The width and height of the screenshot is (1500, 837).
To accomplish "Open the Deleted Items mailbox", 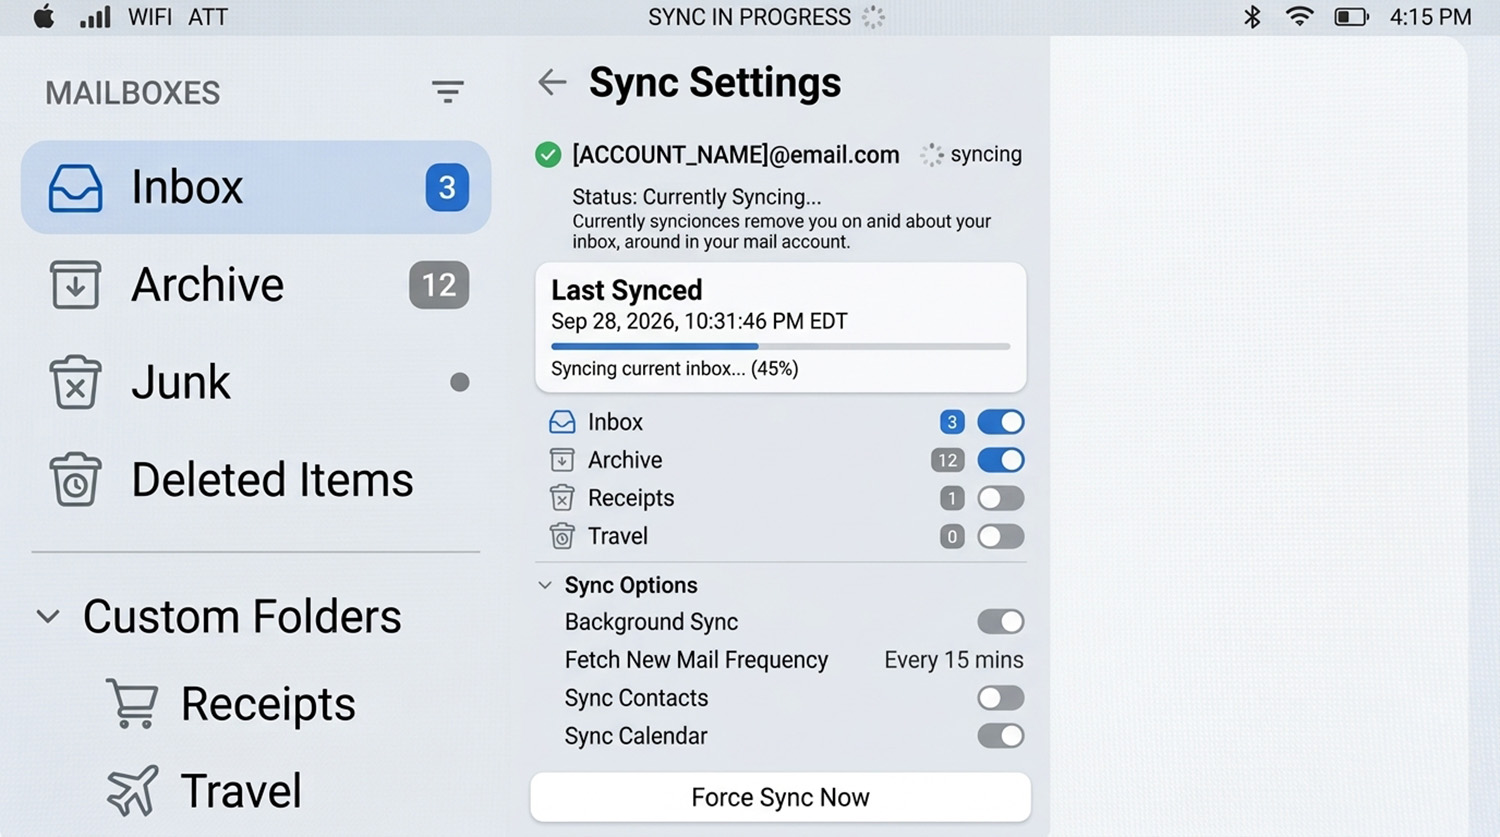I will (256, 479).
